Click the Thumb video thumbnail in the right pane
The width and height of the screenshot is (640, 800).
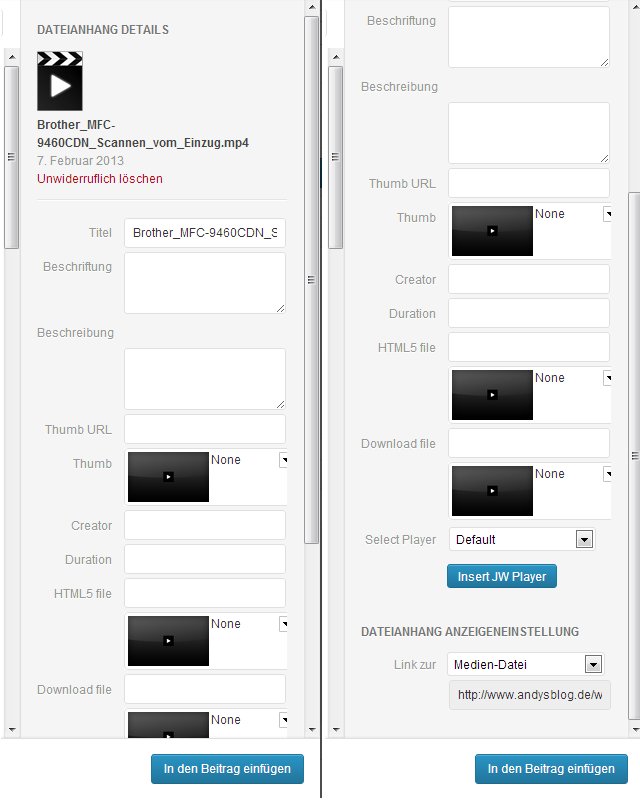(492, 231)
